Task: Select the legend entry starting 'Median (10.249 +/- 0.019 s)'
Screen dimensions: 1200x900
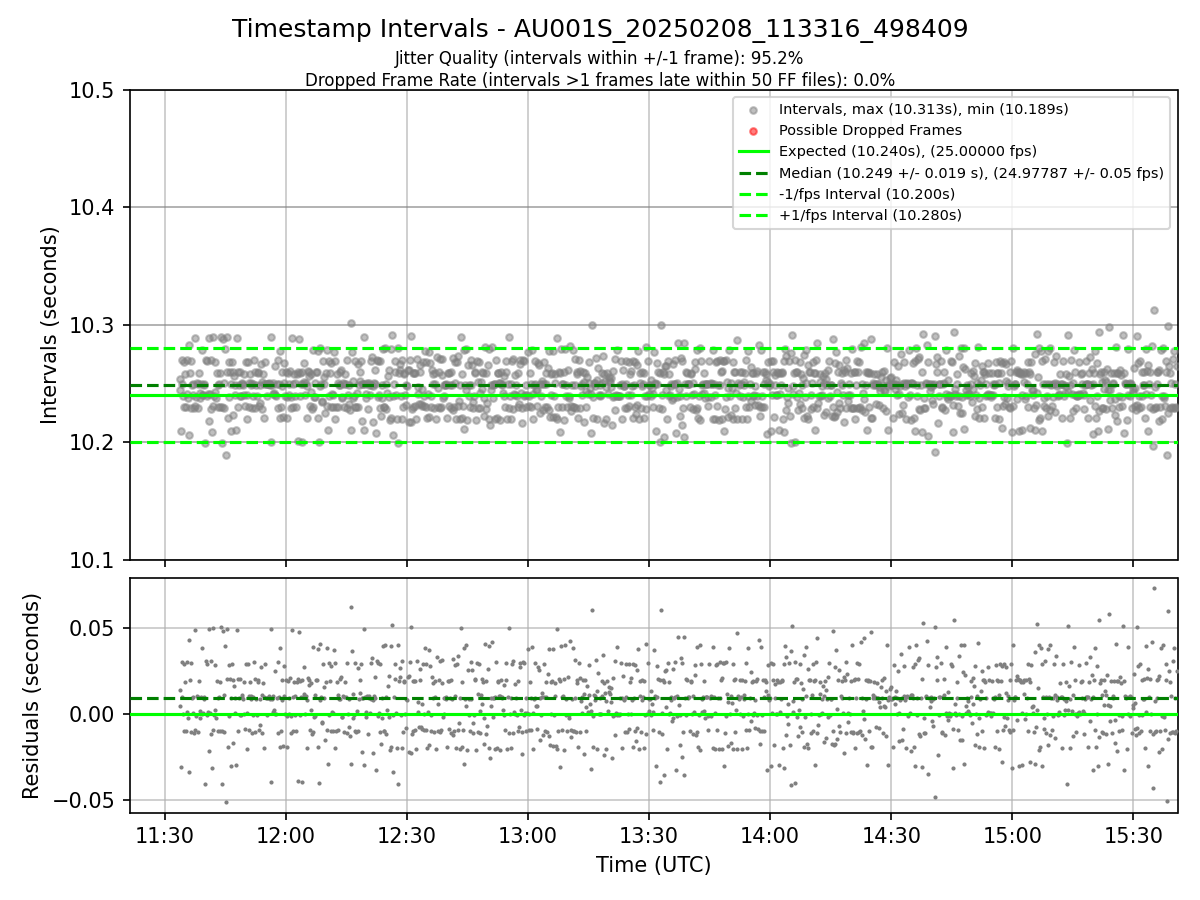Action: (971, 172)
